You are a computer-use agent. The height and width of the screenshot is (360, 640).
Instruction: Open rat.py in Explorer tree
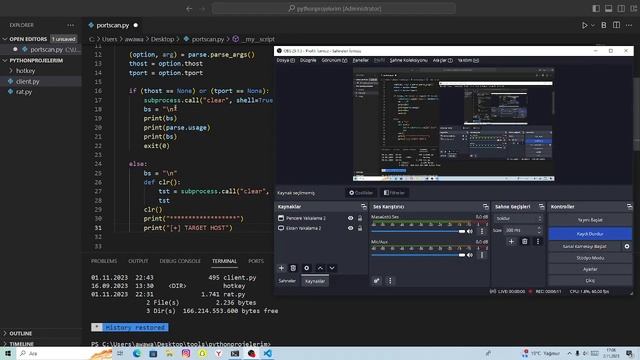coord(24,92)
